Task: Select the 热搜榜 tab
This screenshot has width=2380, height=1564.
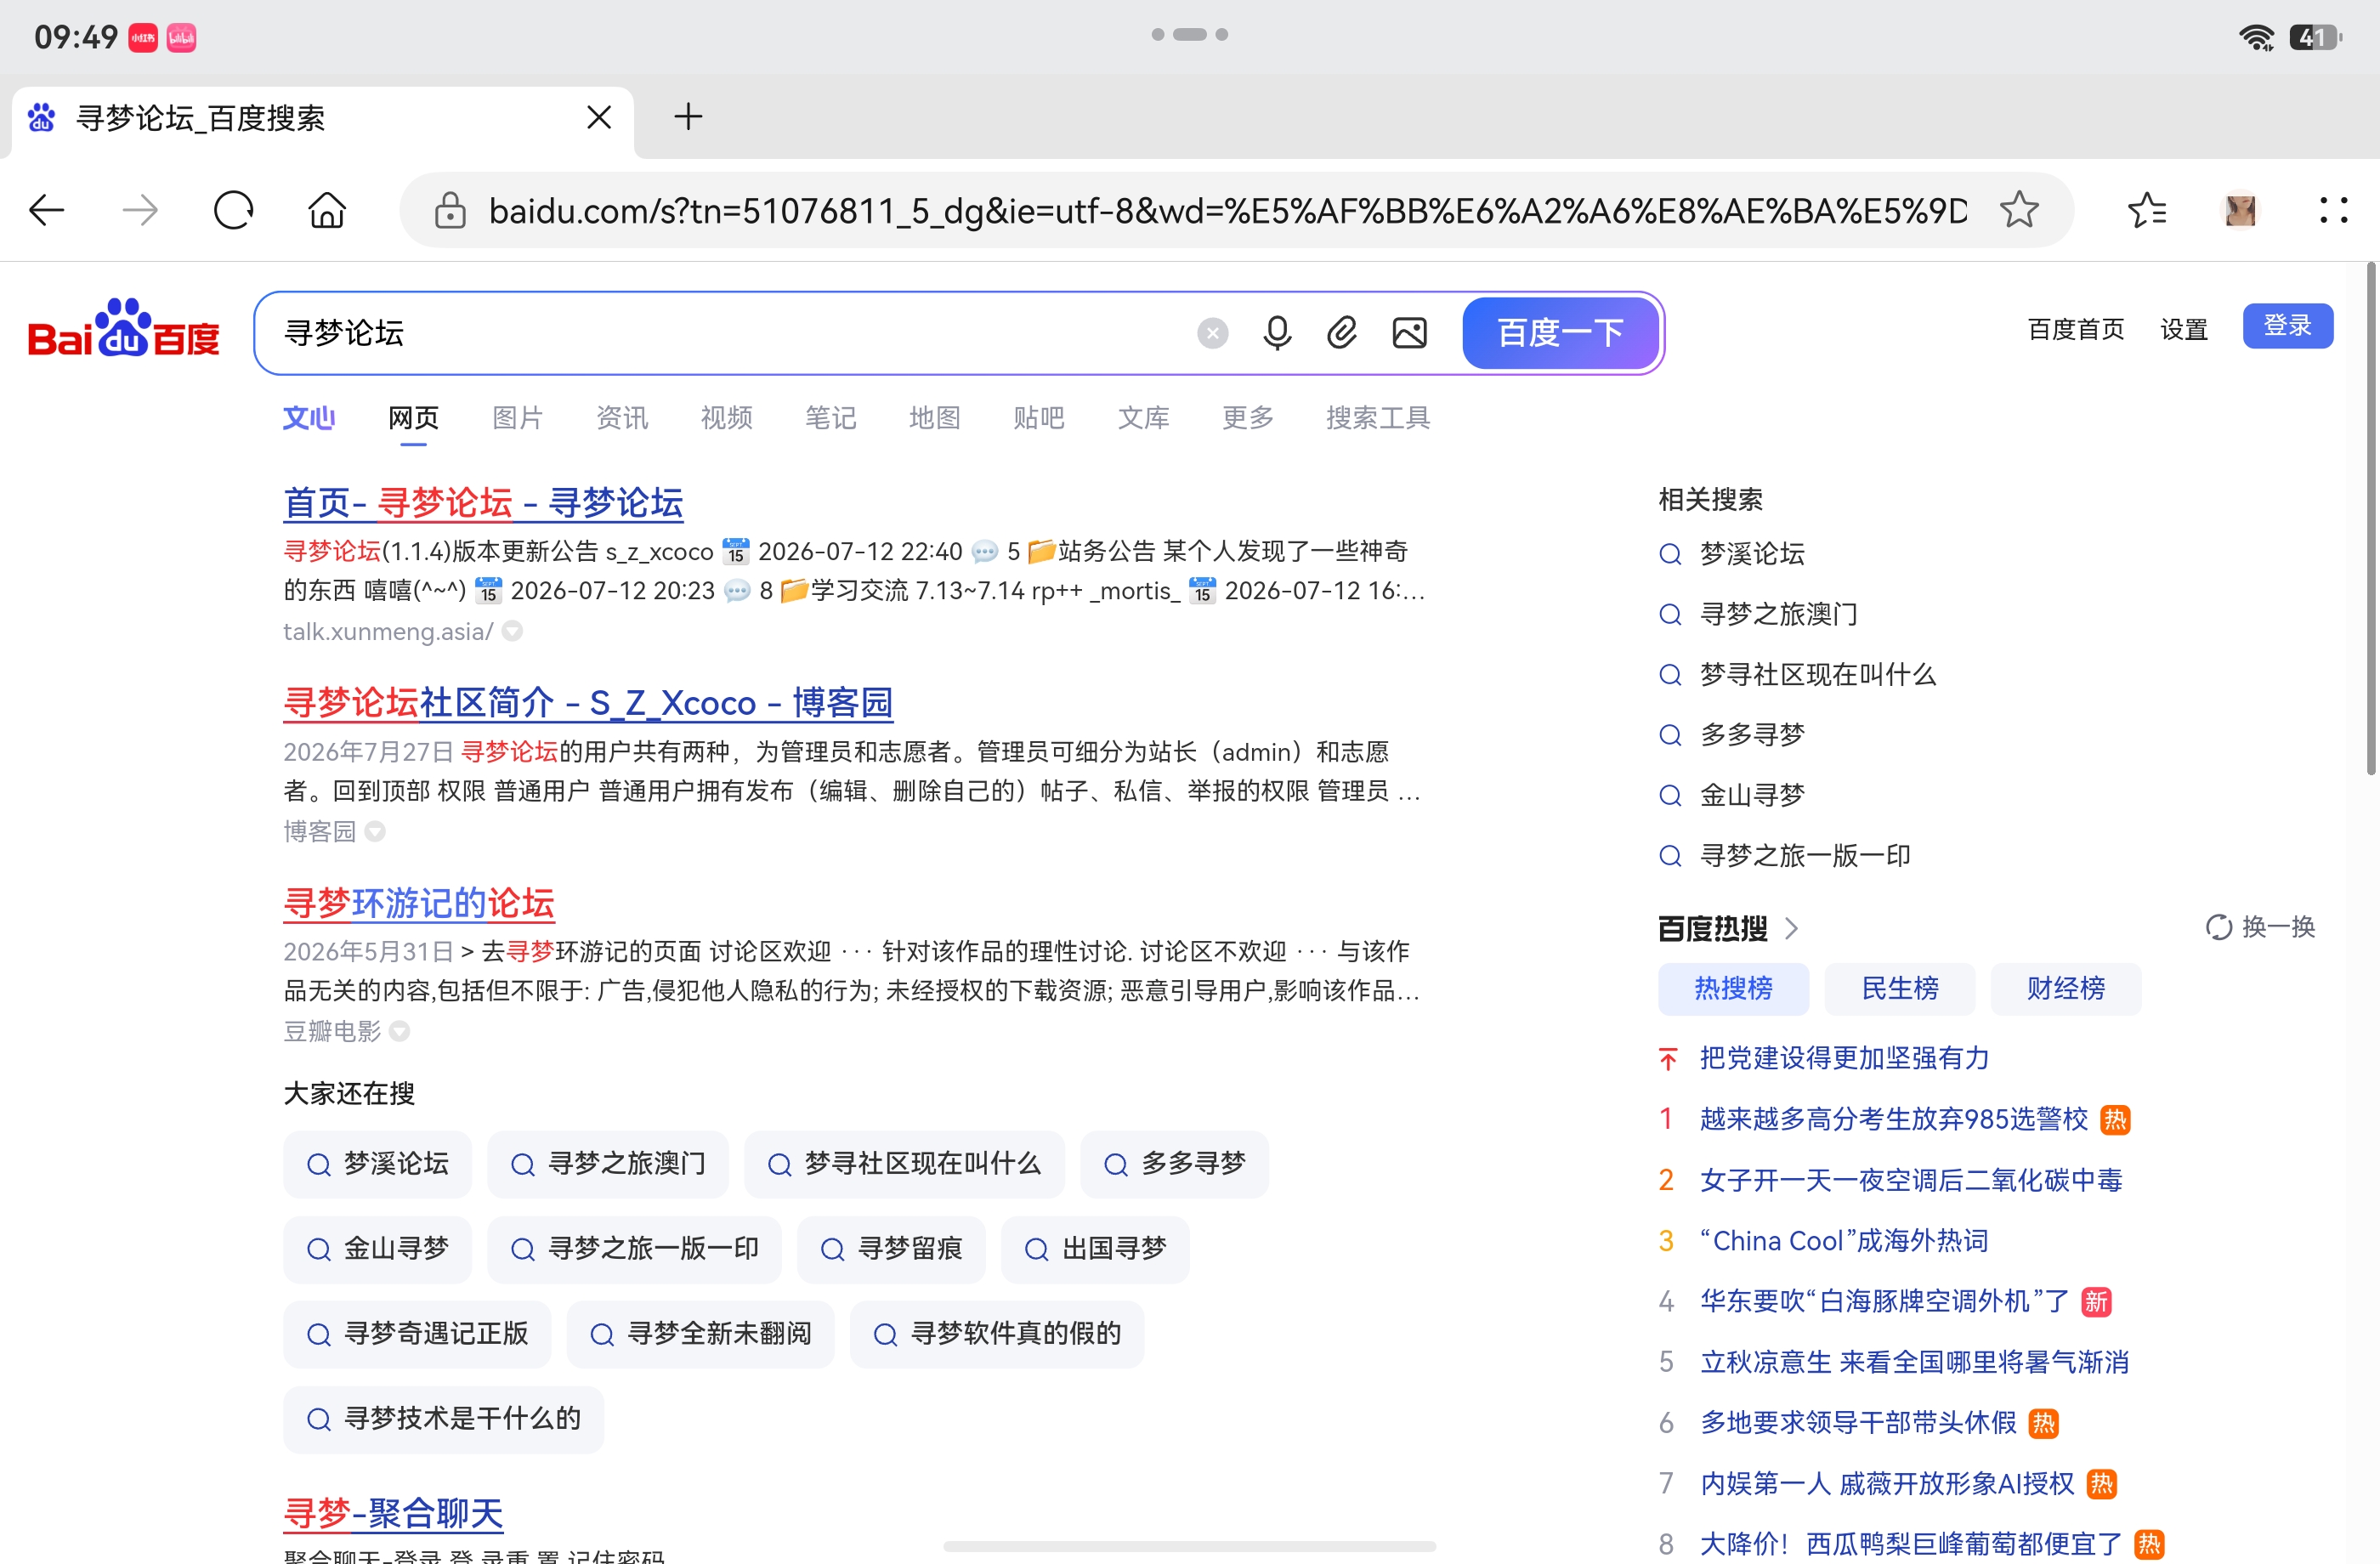Action: point(1733,989)
